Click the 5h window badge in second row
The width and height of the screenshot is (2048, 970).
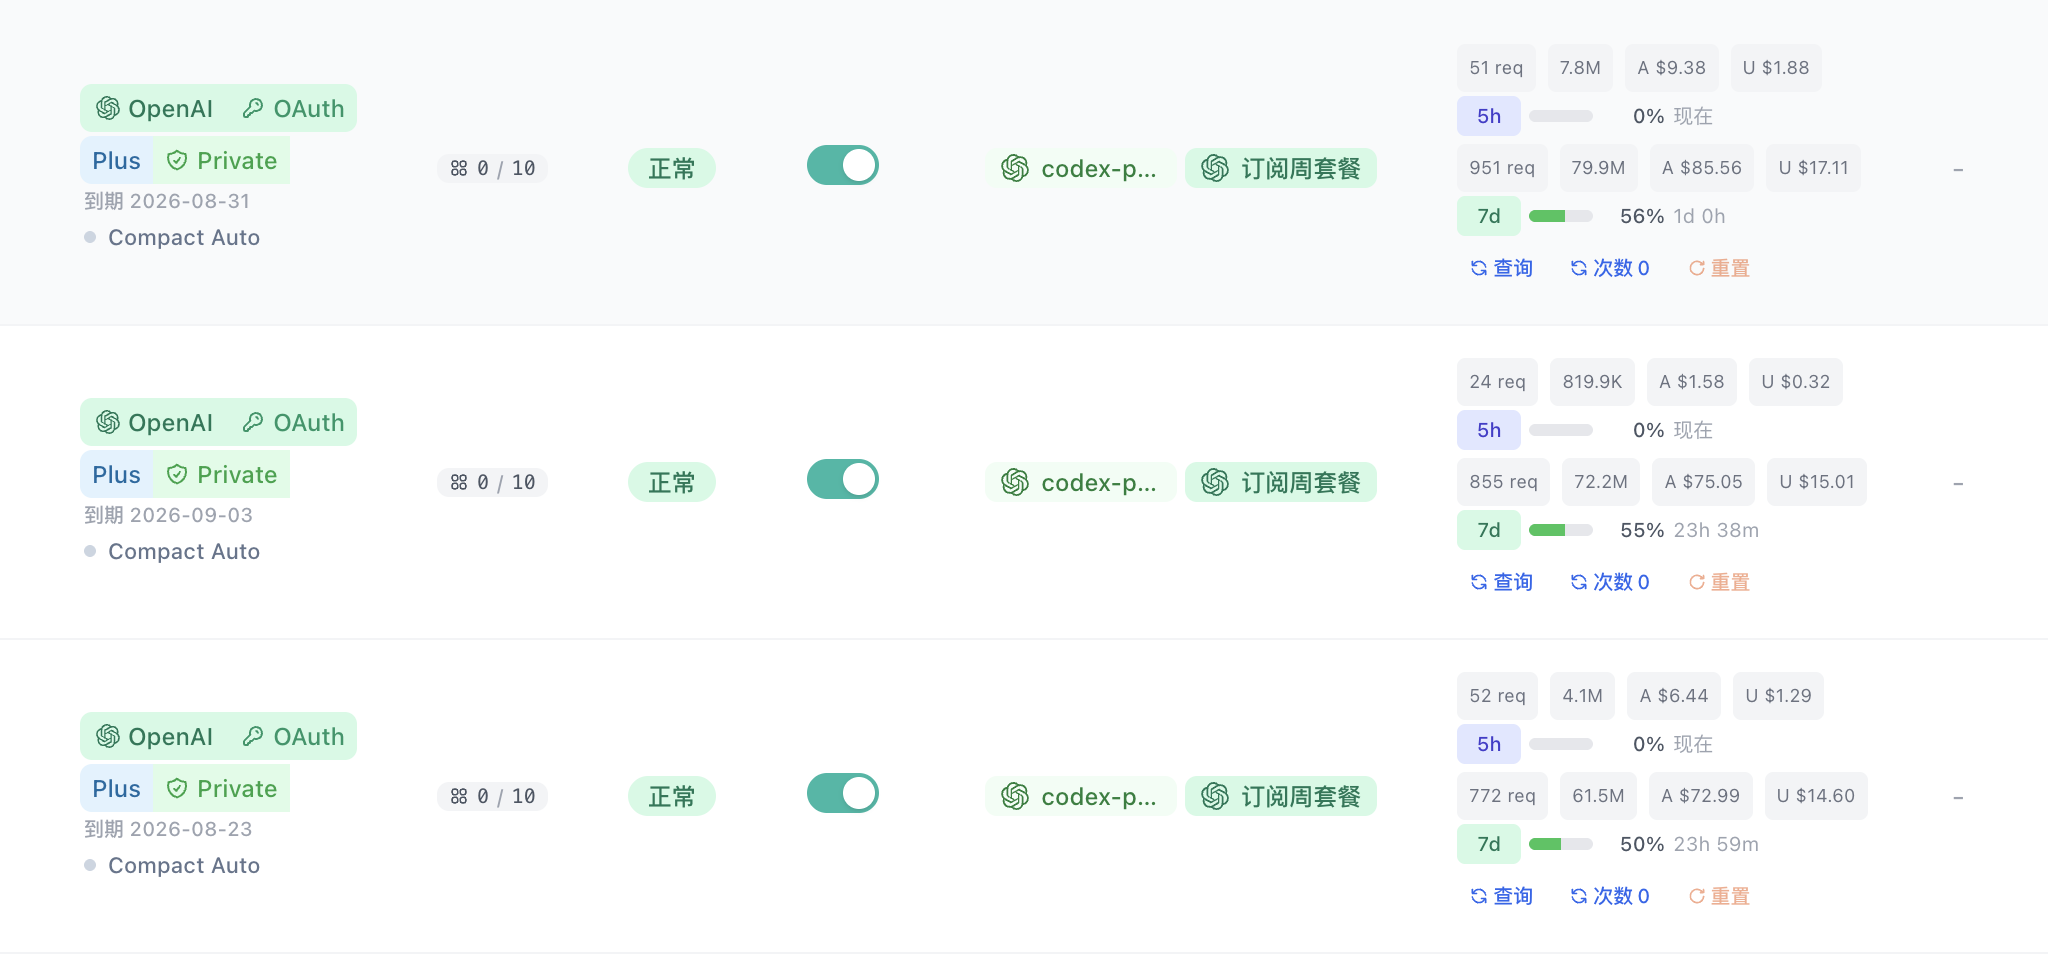click(1489, 430)
